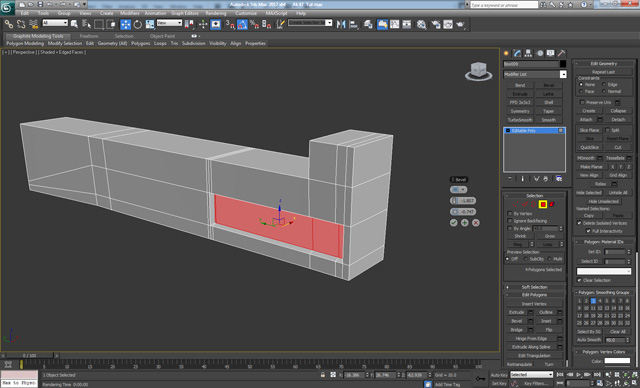Choose SubObj preview selection radio
This screenshot has width=640, height=388.
pos(526,259)
